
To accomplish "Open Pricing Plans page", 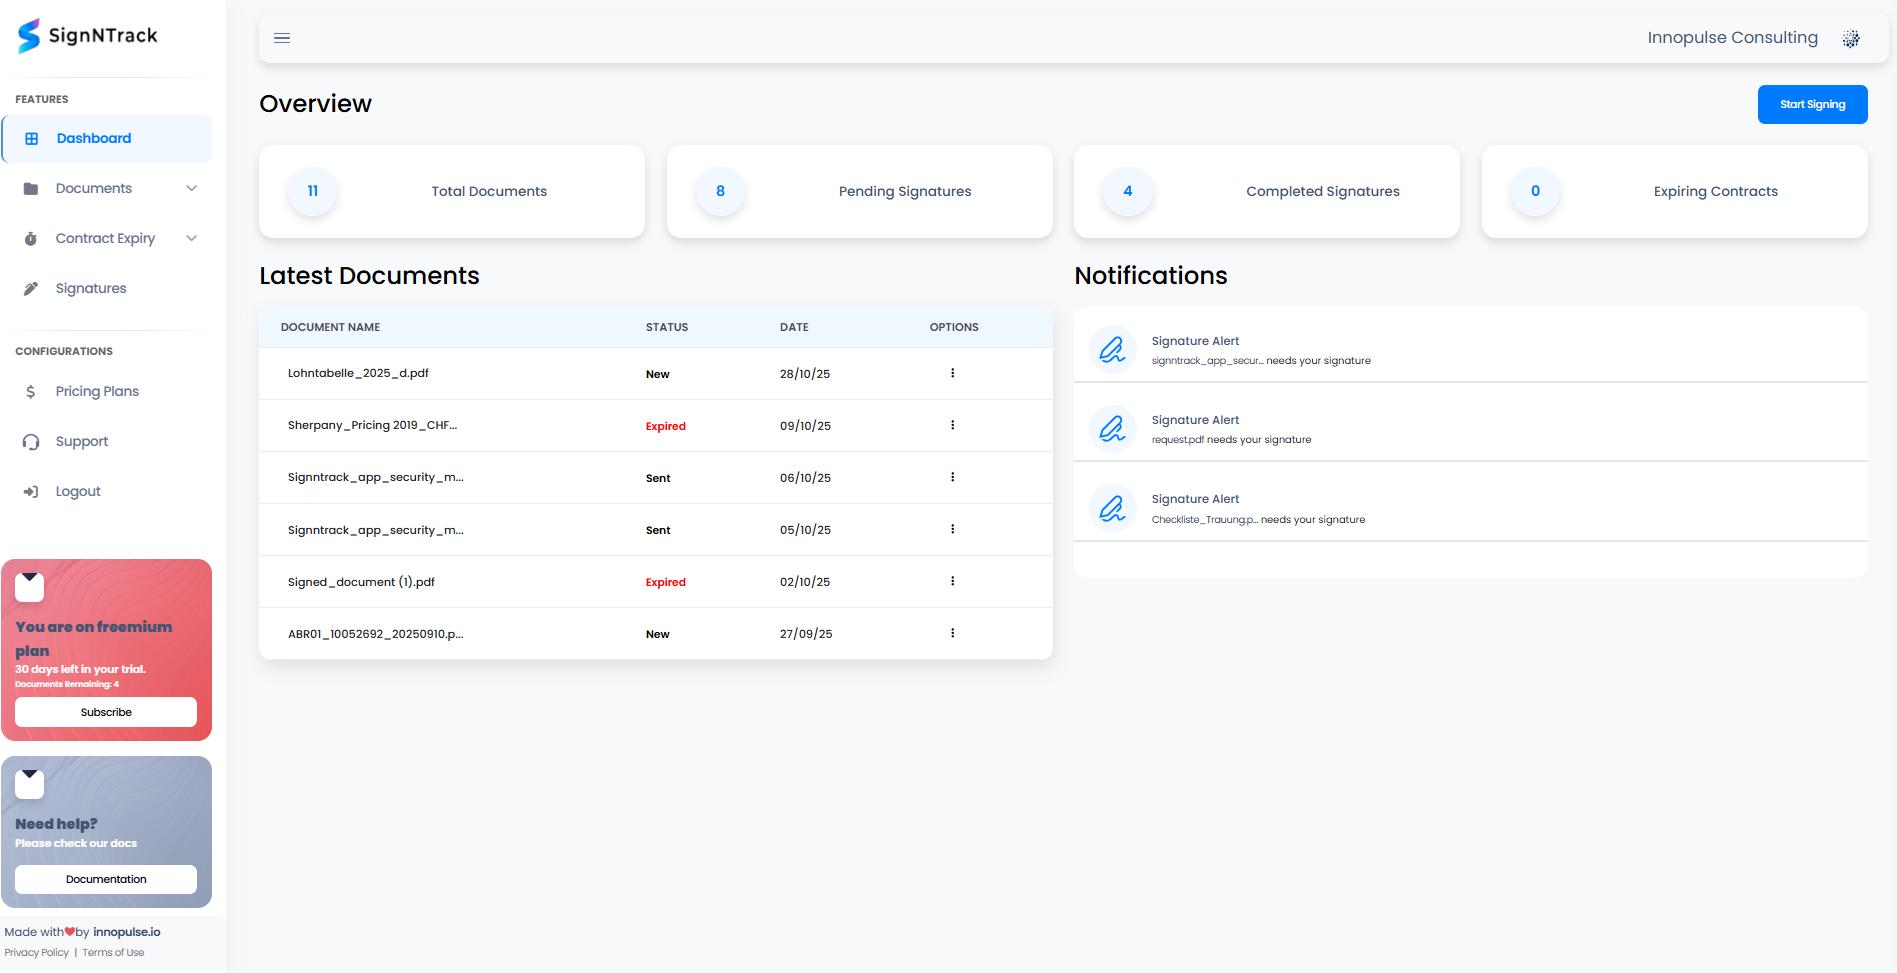I will coord(97,391).
